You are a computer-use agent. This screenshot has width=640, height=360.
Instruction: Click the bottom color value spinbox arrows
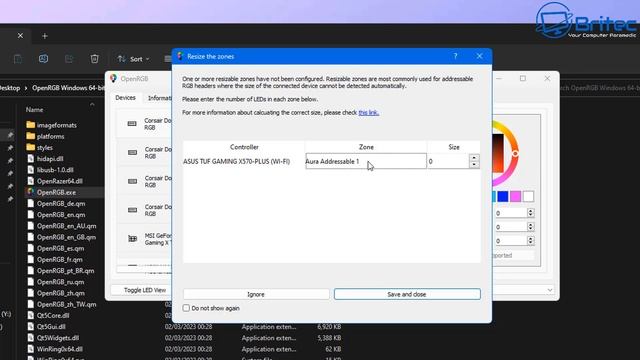[x=531, y=241]
